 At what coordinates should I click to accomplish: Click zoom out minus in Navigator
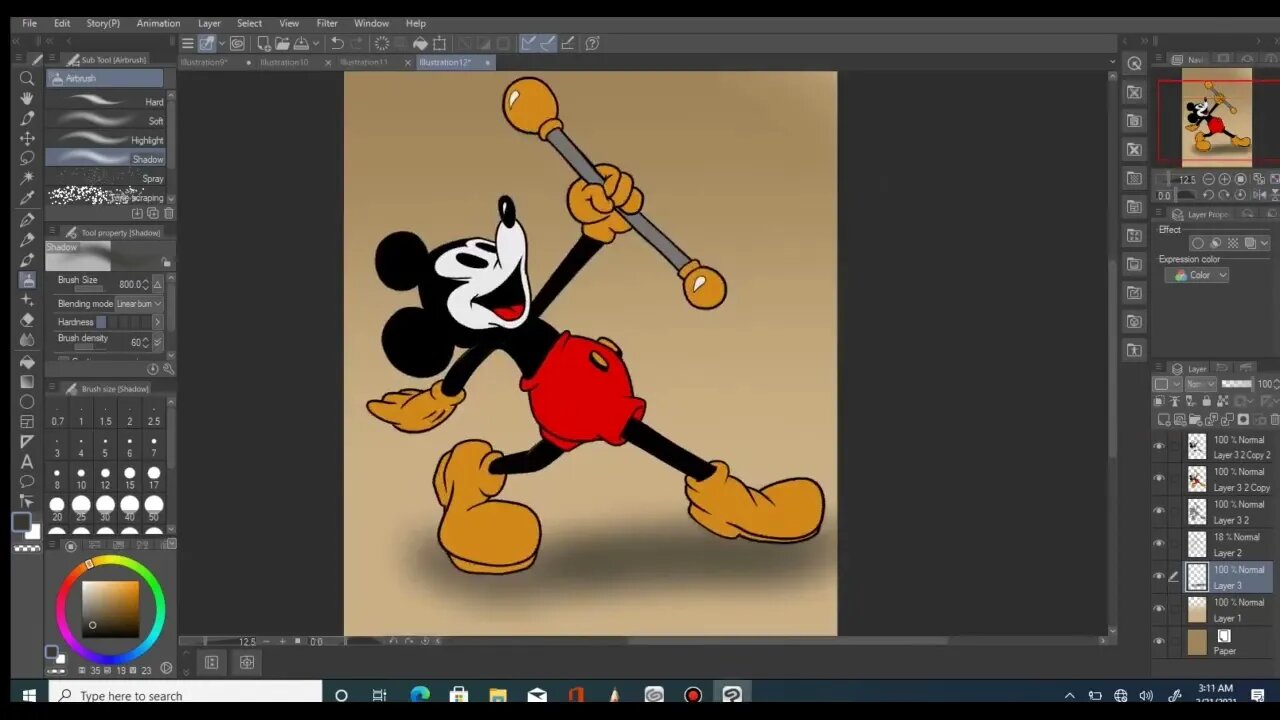click(1209, 179)
